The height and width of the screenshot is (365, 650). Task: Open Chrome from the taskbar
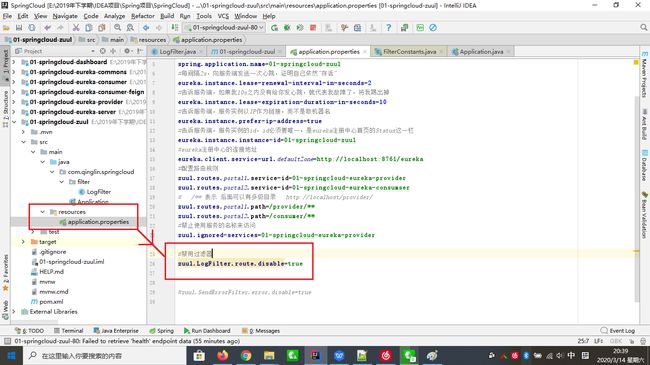coord(246,355)
